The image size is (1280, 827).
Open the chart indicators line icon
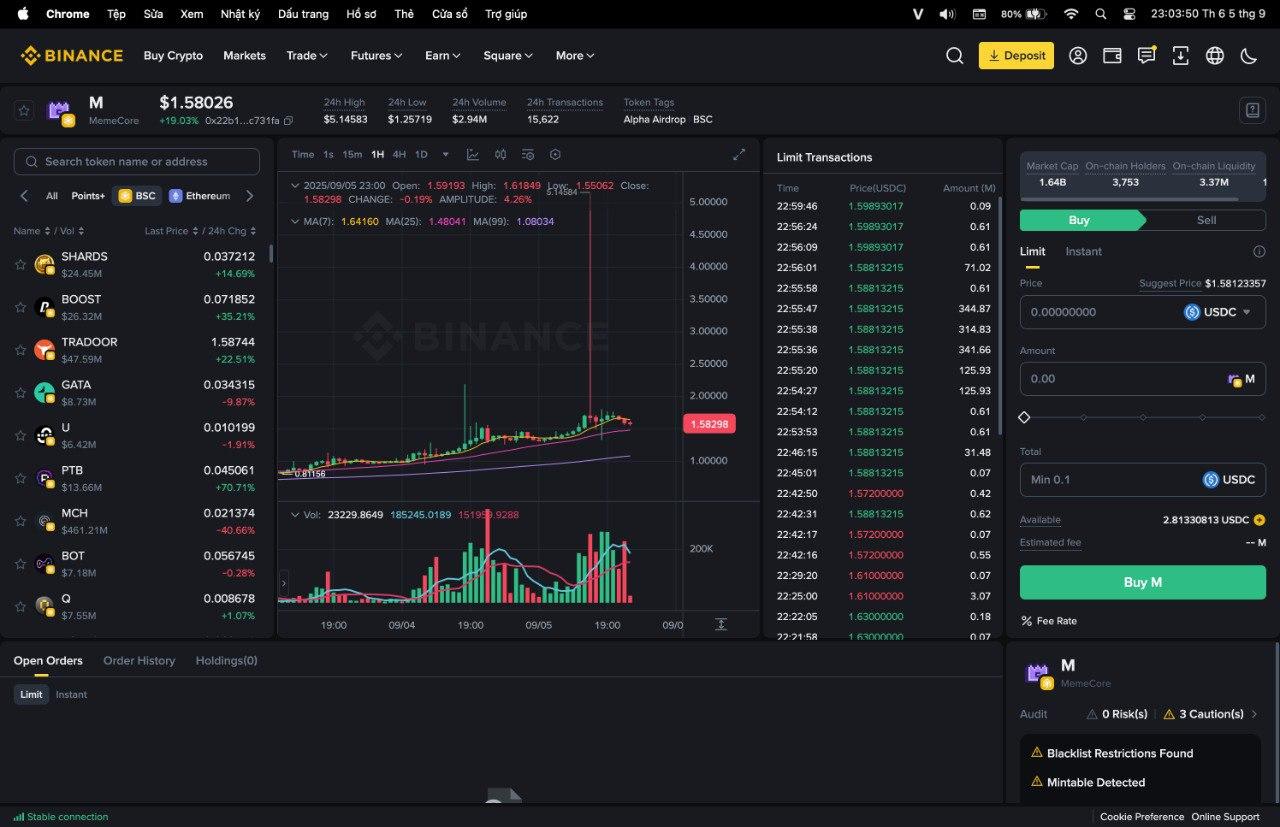coord(473,155)
